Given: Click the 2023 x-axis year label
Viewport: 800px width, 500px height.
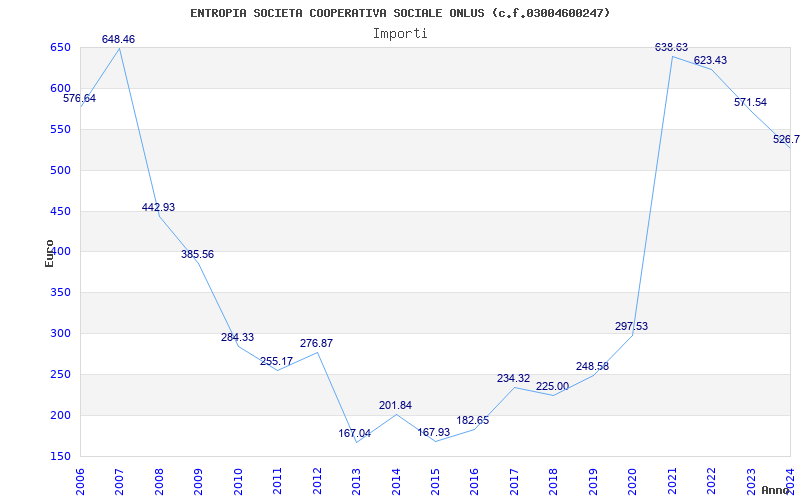Looking at the screenshot, I should 752,480.
